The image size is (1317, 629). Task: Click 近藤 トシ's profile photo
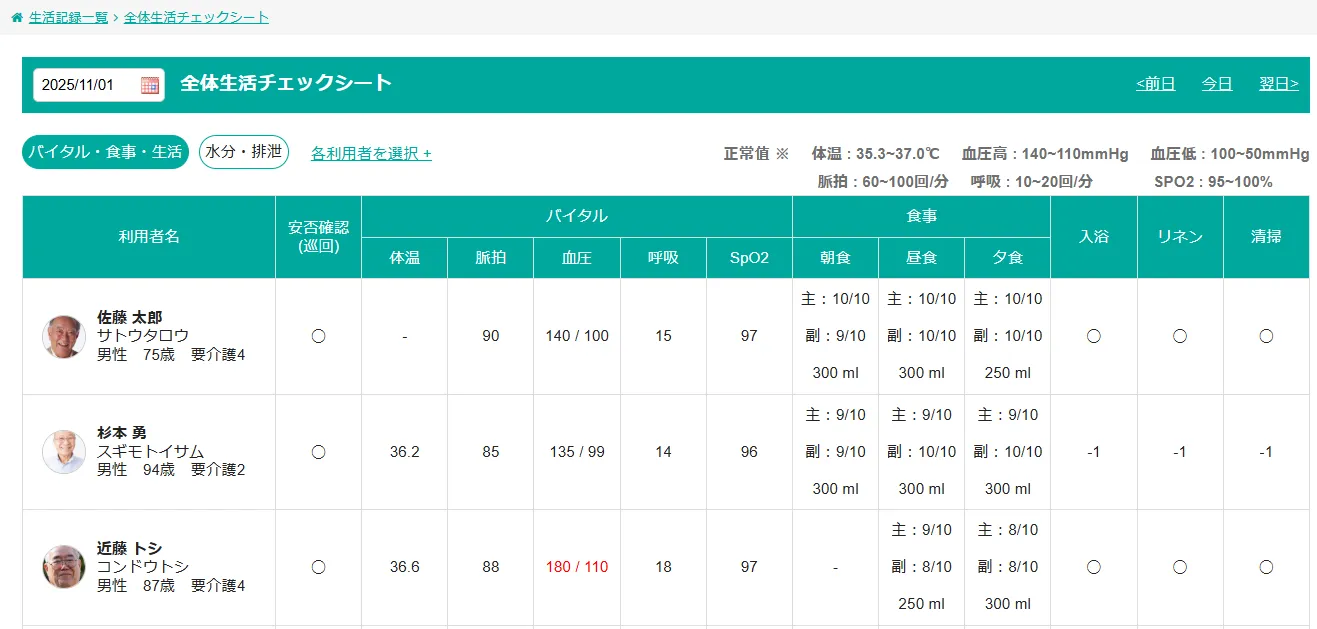click(x=64, y=567)
